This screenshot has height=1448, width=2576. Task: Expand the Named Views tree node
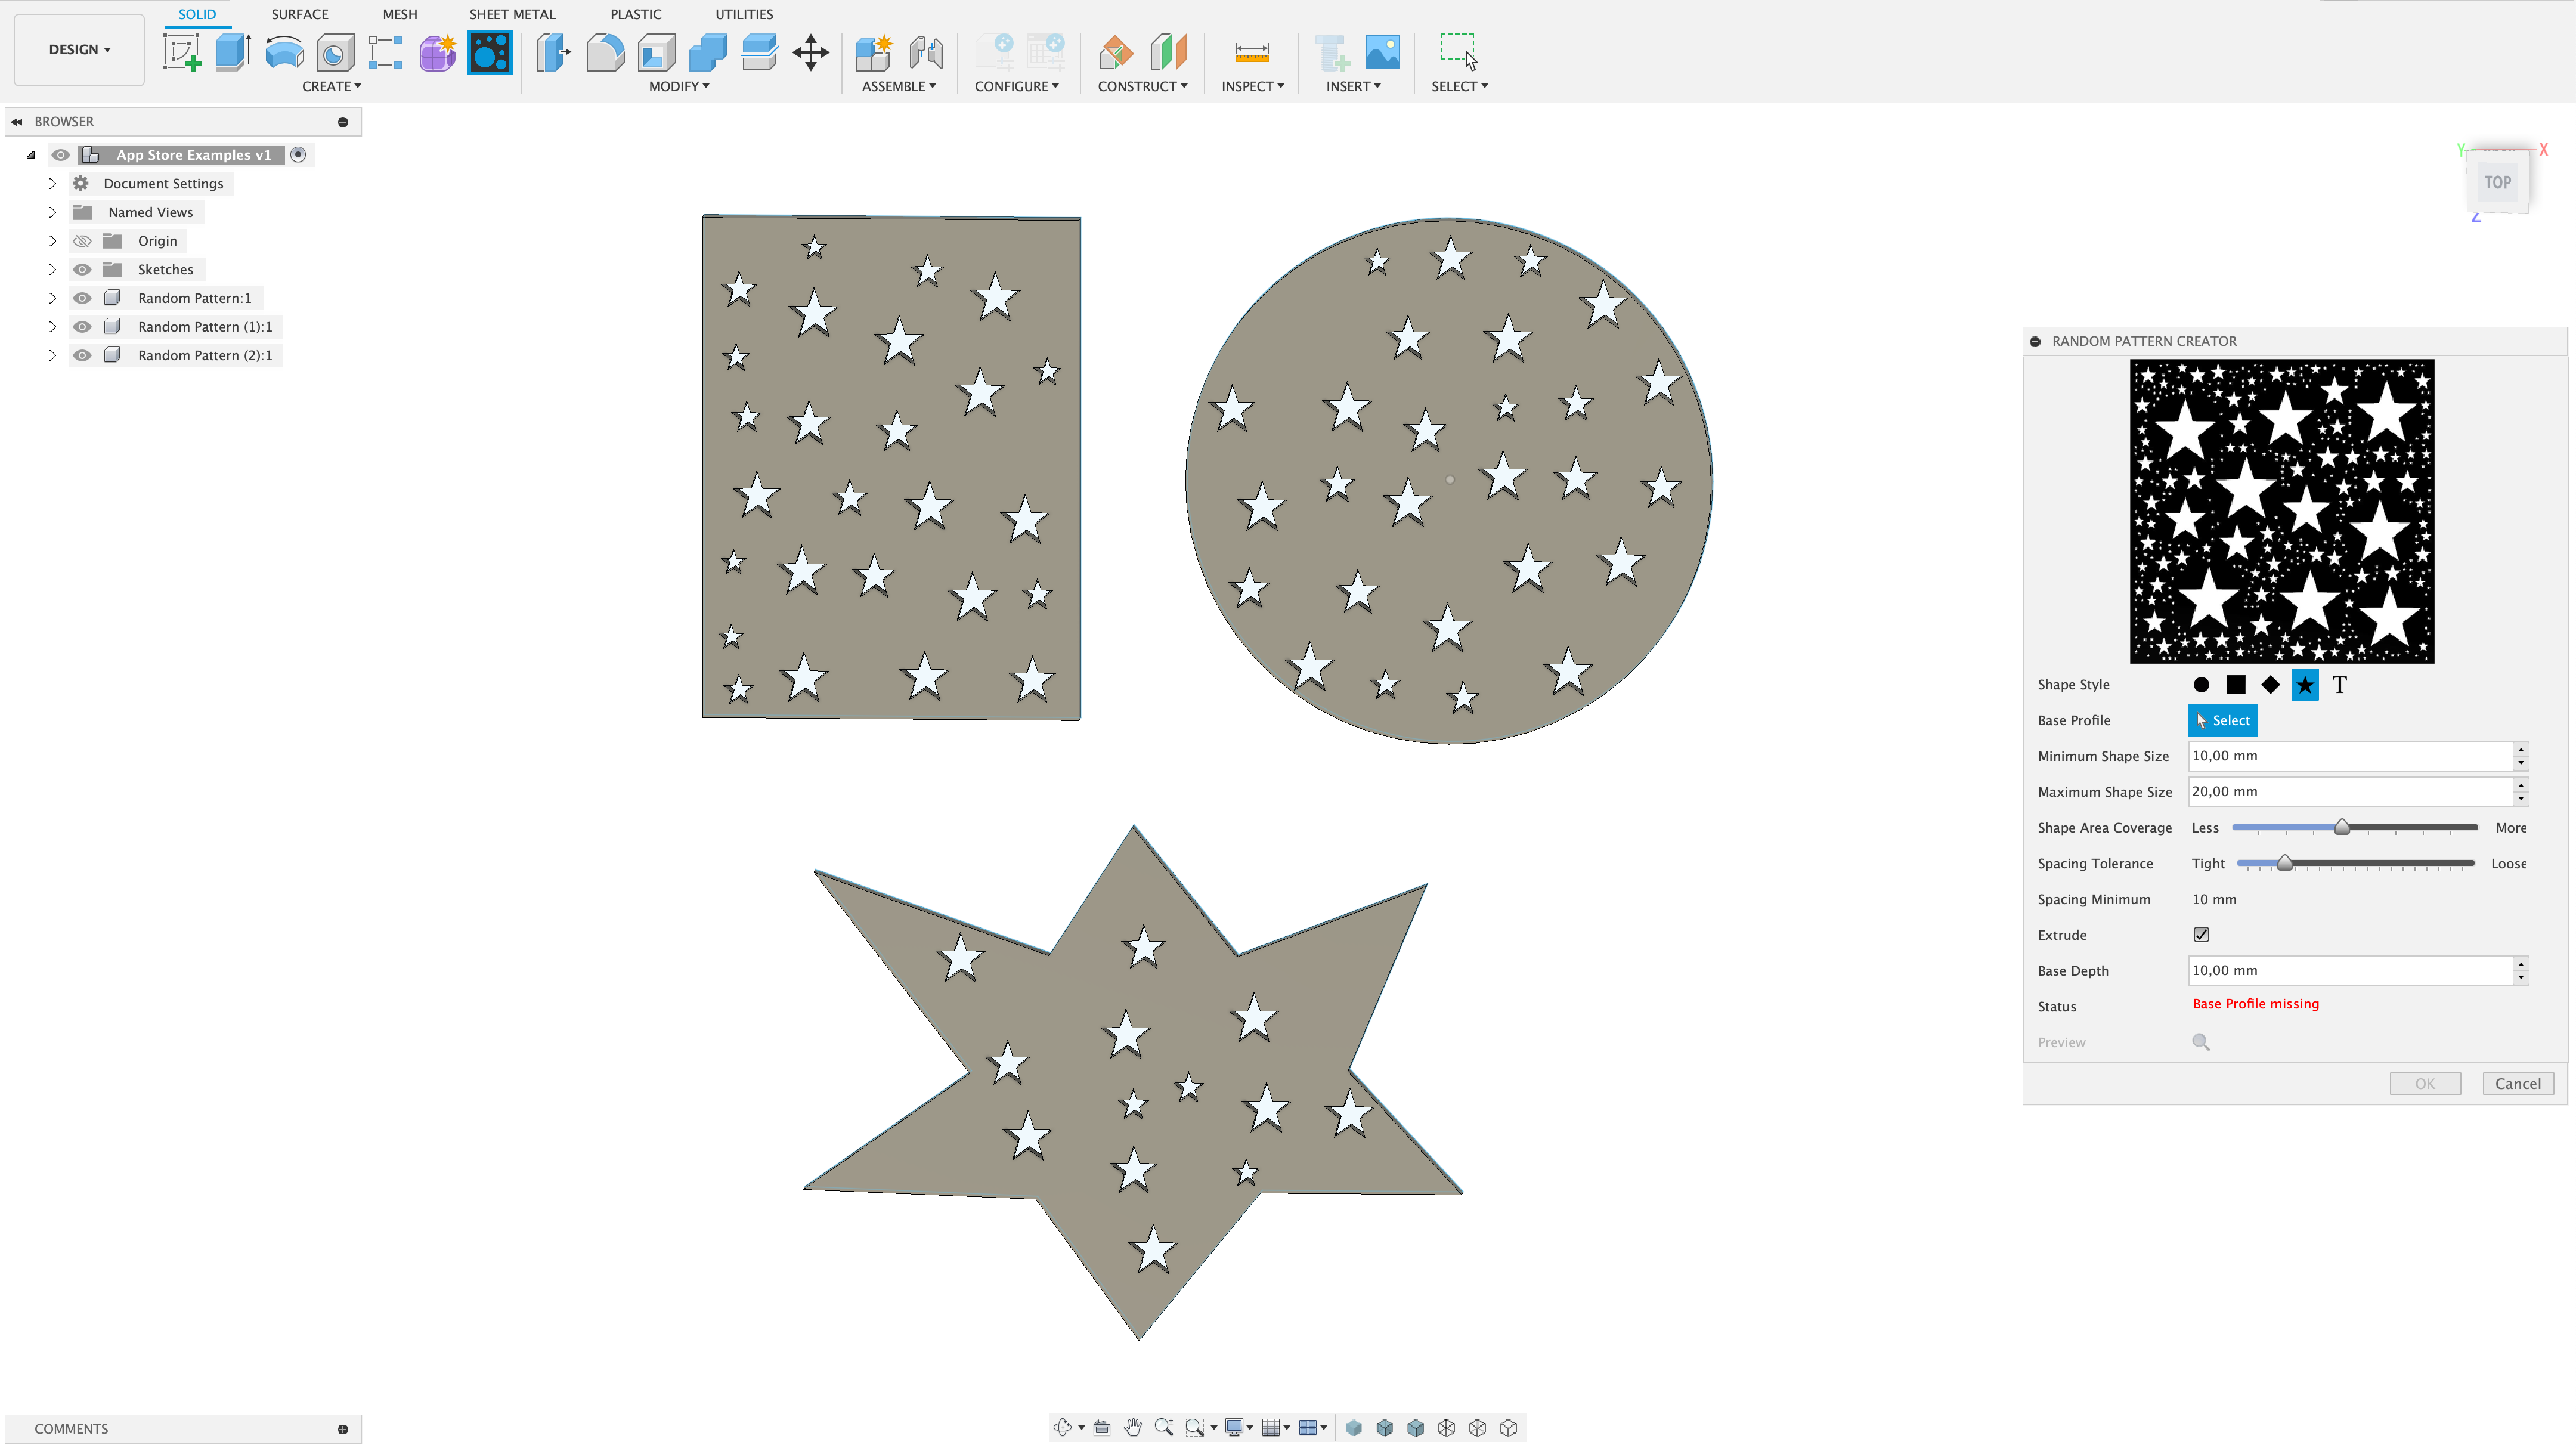(x=52, y=212)
